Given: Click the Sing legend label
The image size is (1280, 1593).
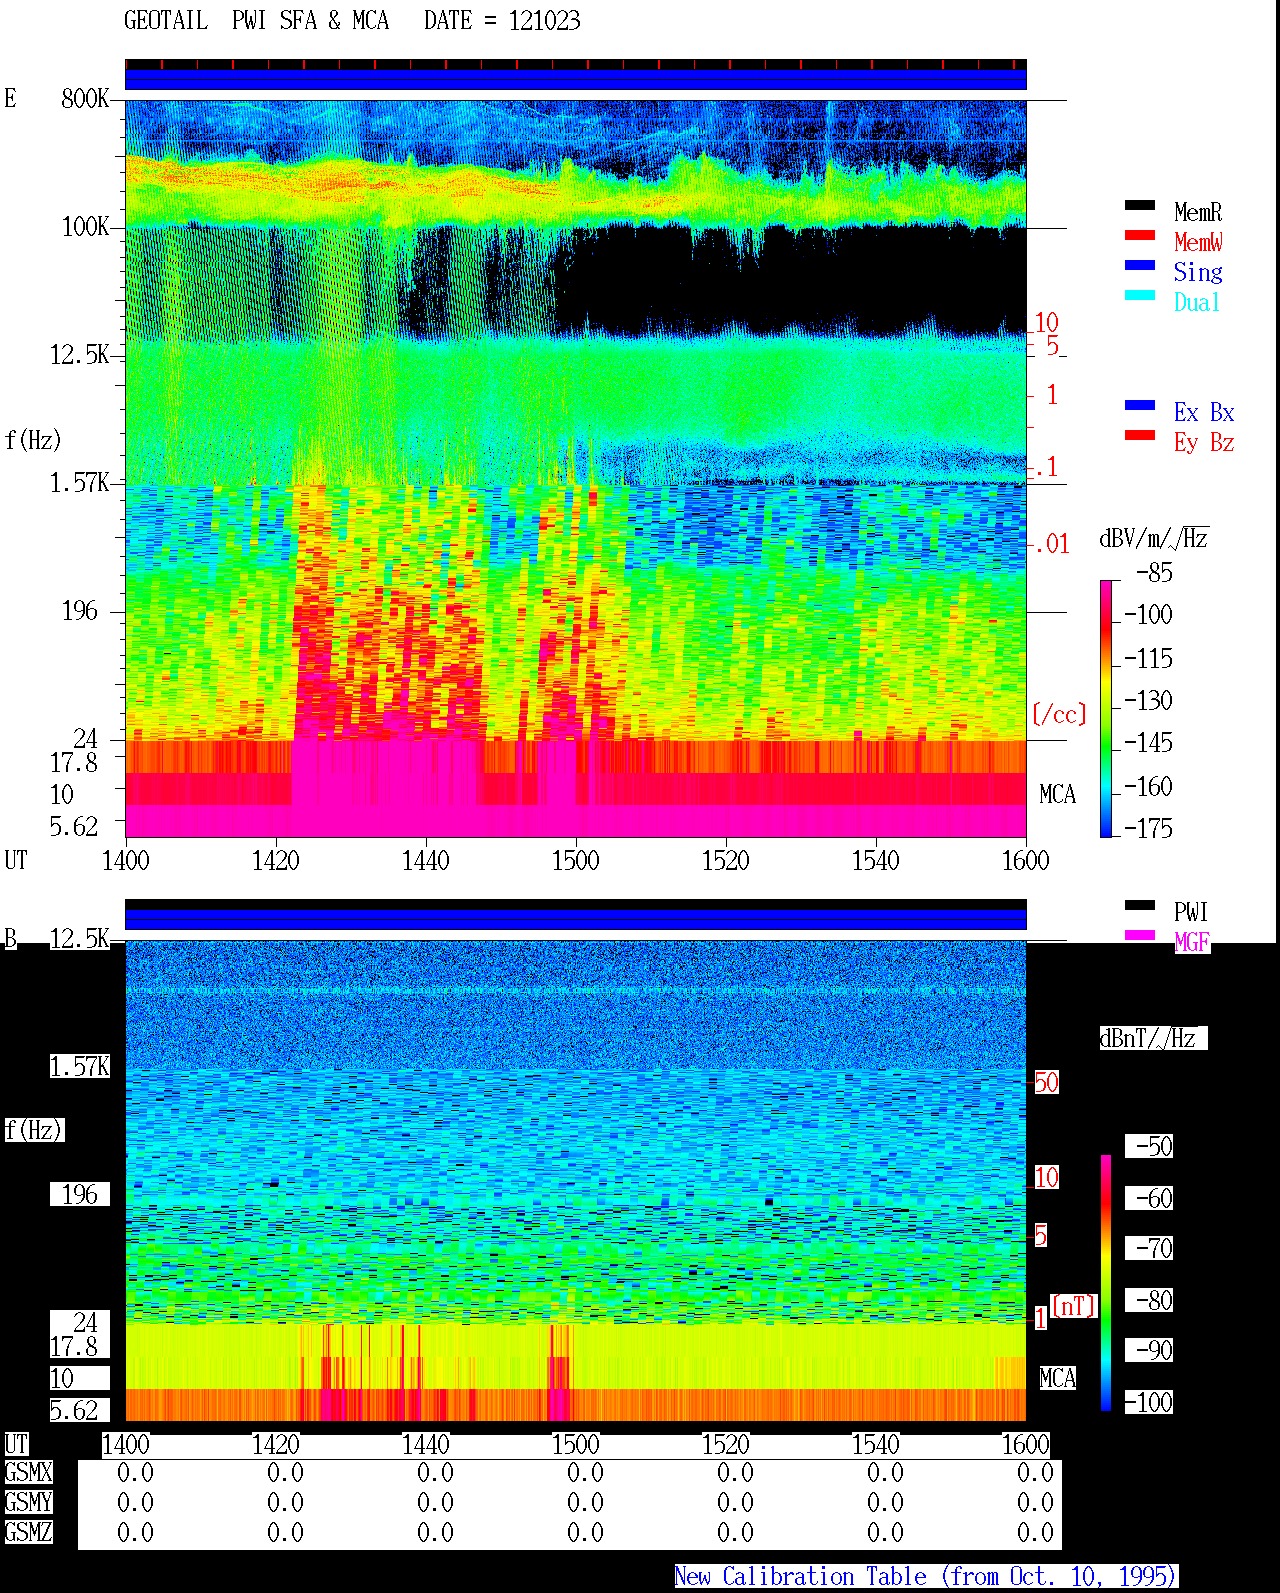Looking at the screenshot, I should (1198, 272).
